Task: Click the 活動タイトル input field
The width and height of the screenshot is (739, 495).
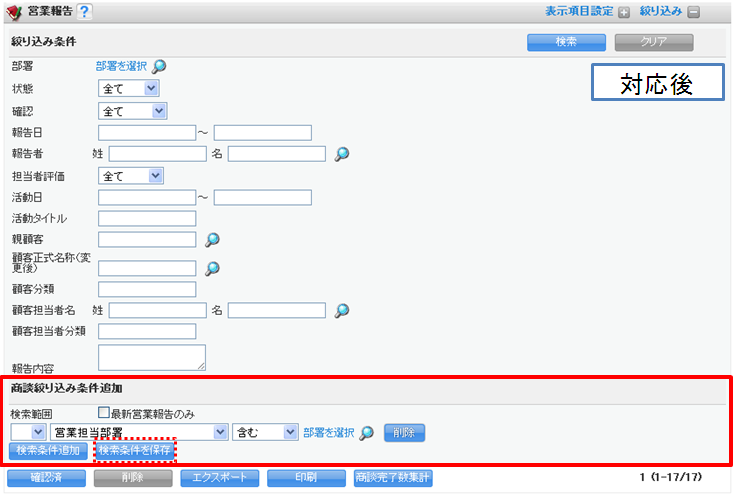Action: click(x=147, y=219)
